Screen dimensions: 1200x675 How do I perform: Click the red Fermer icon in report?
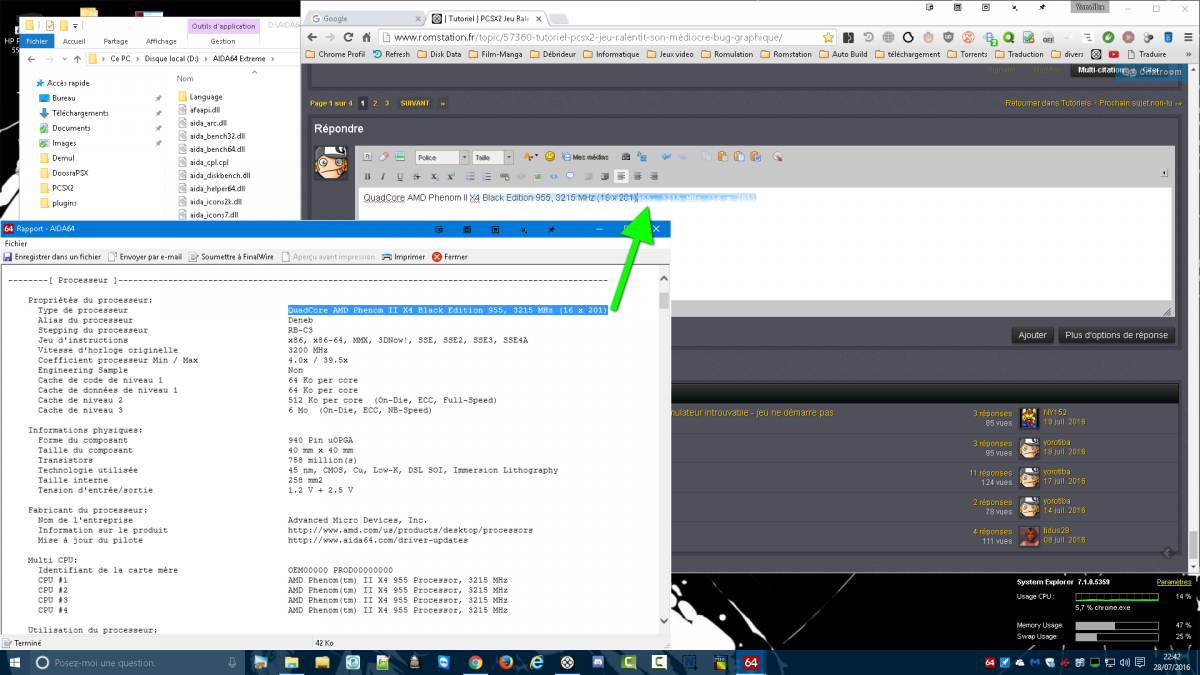449,257
